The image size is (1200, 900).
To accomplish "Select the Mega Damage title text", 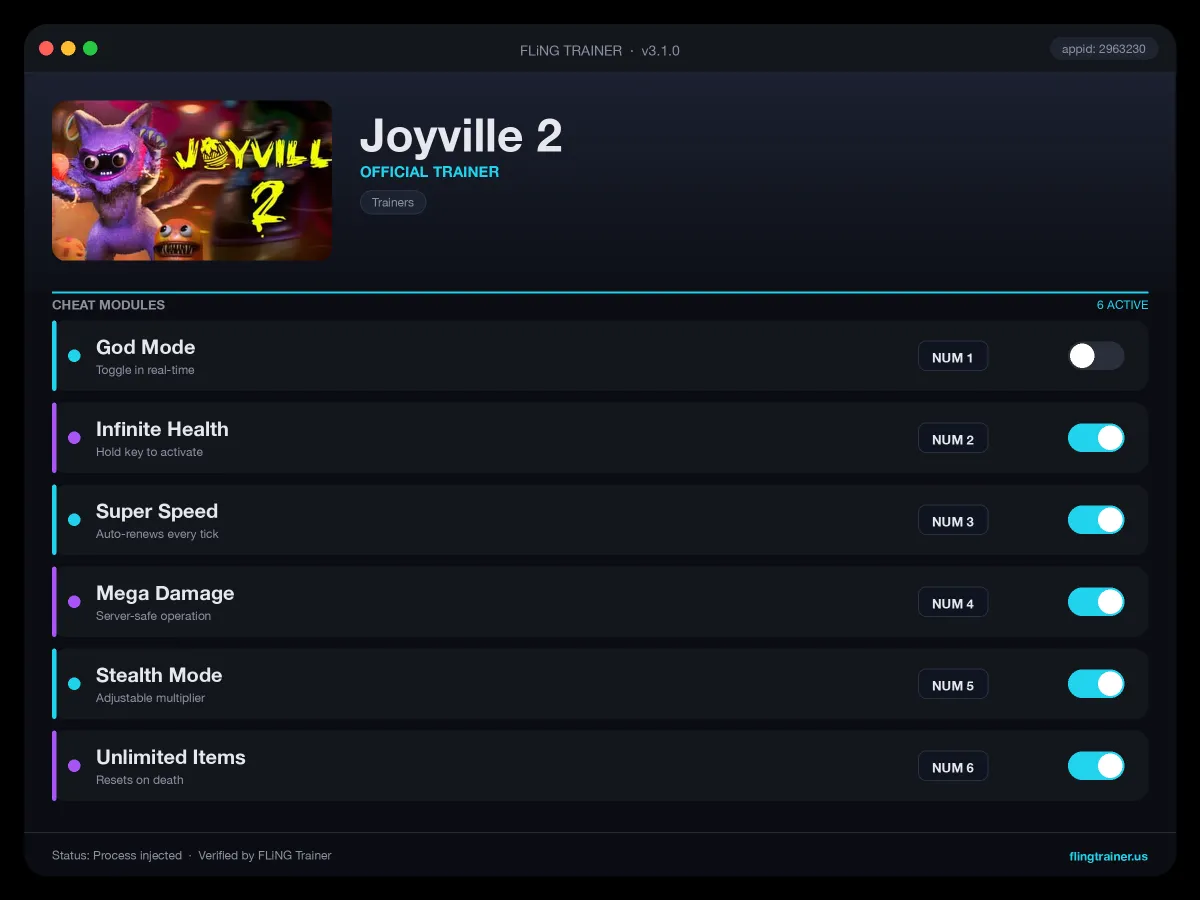I will (165, 593).
